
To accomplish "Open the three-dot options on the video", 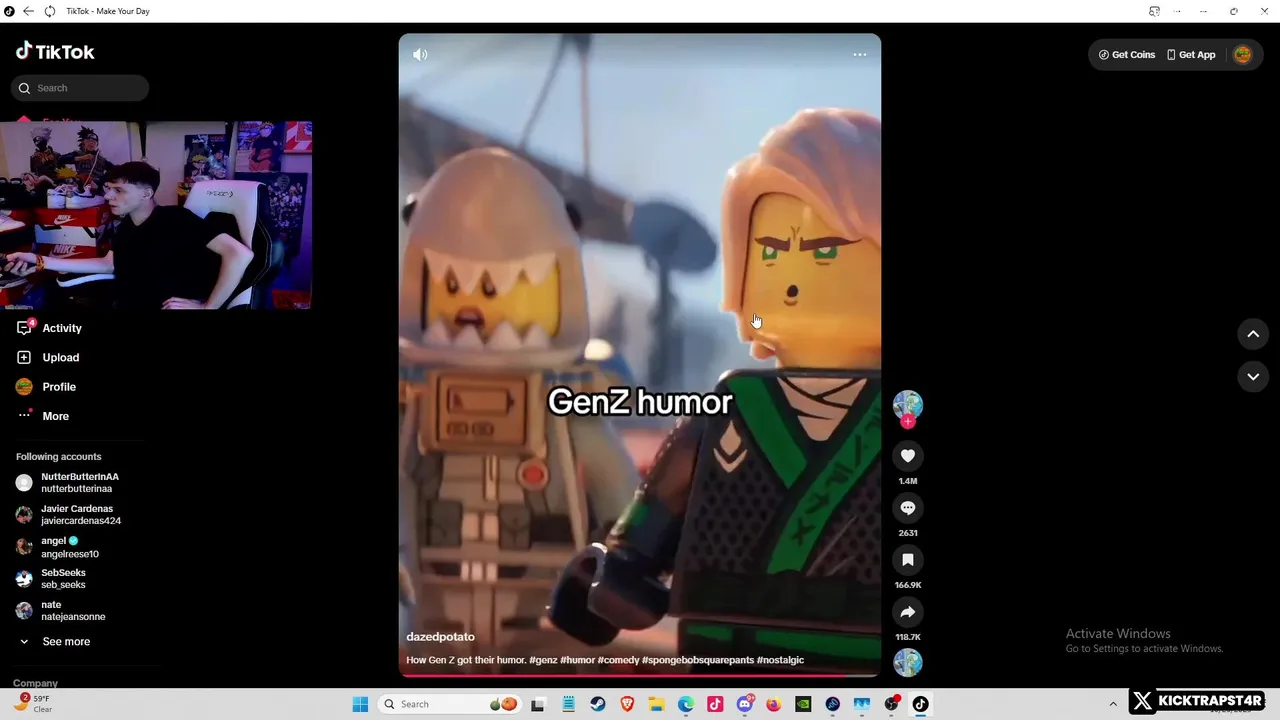I will click(x=860, y=55).
